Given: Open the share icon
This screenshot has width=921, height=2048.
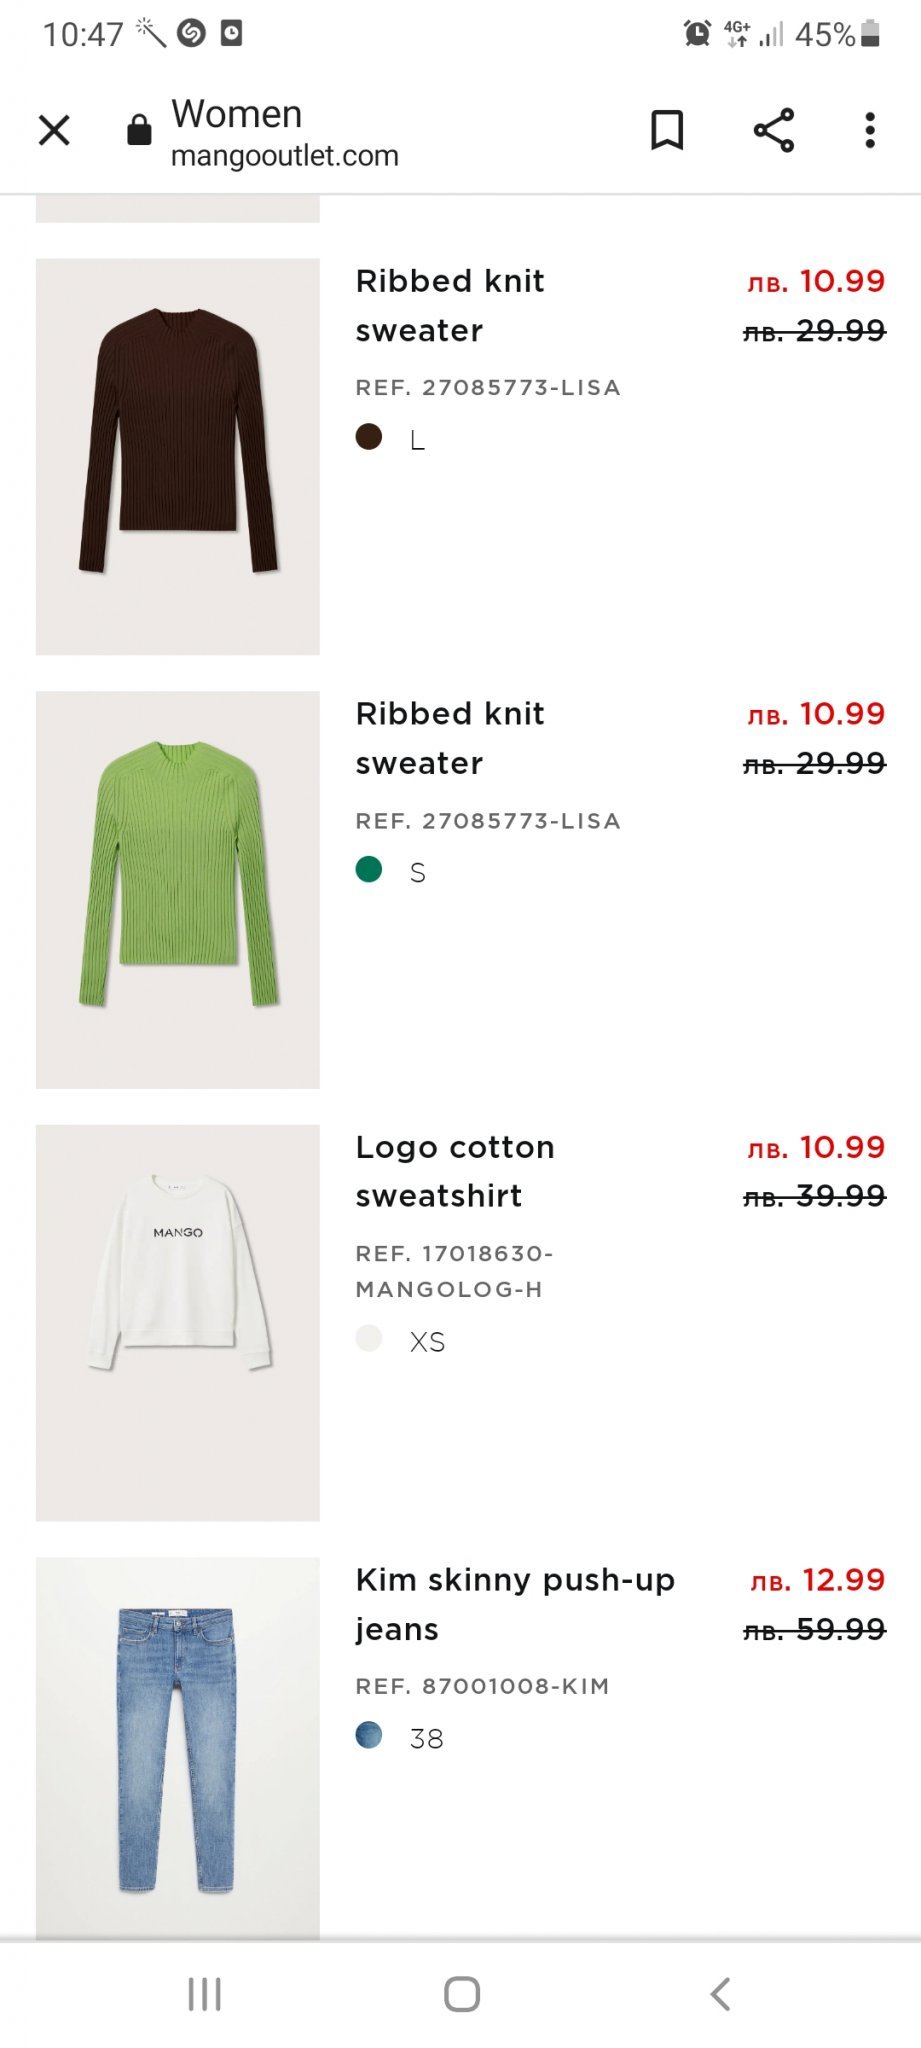Looking at the screenshot, I should [773, 130].
